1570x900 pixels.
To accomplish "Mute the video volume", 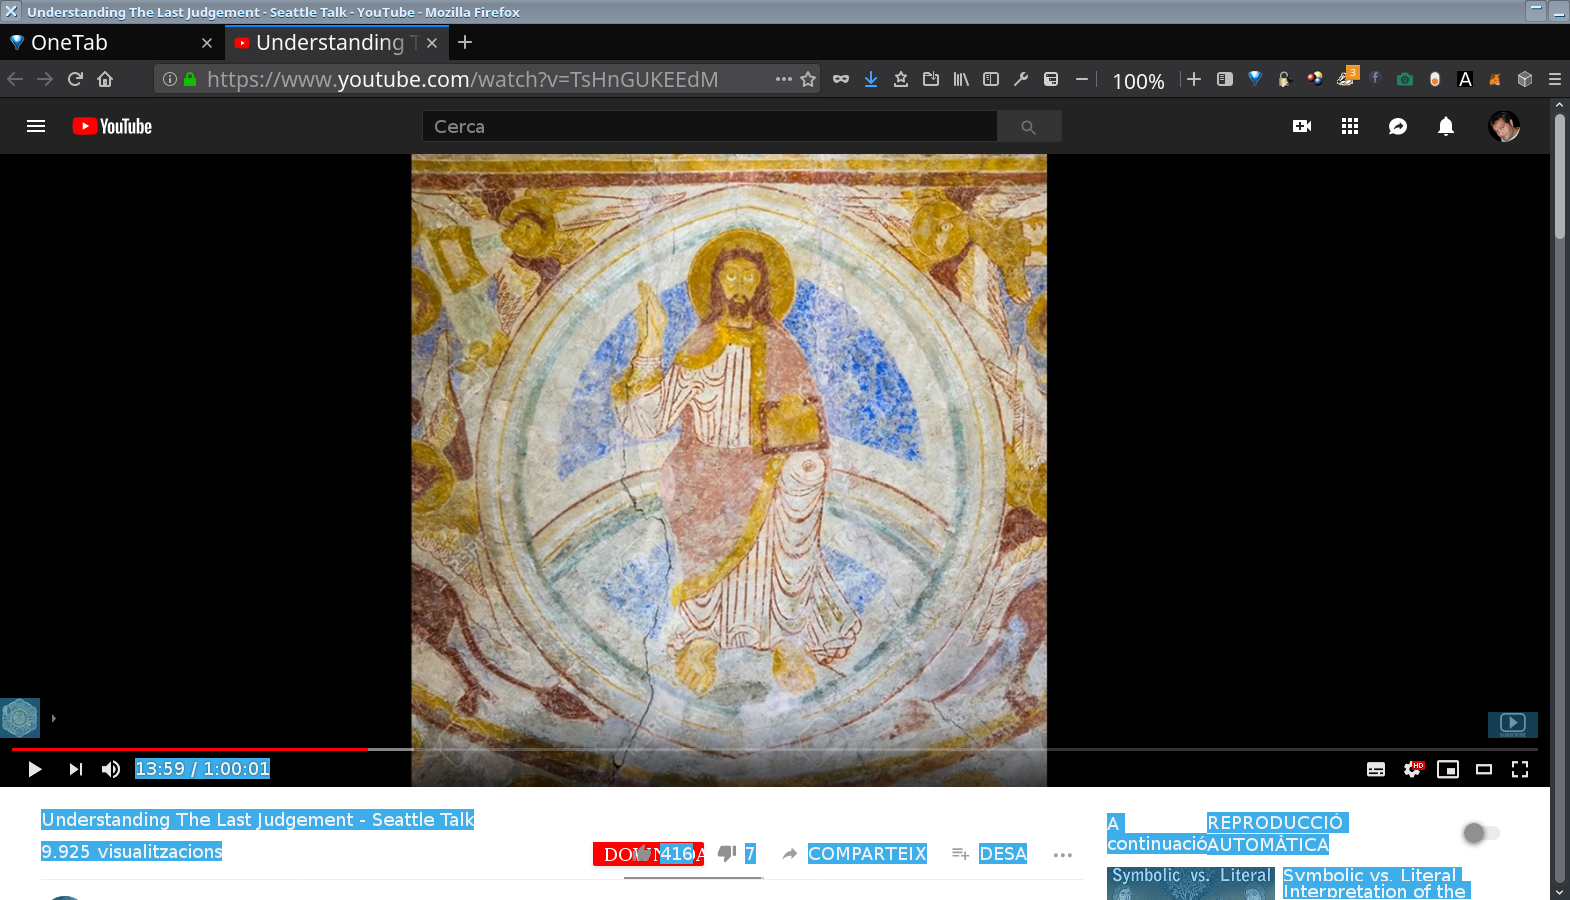I will coord(111,769).
